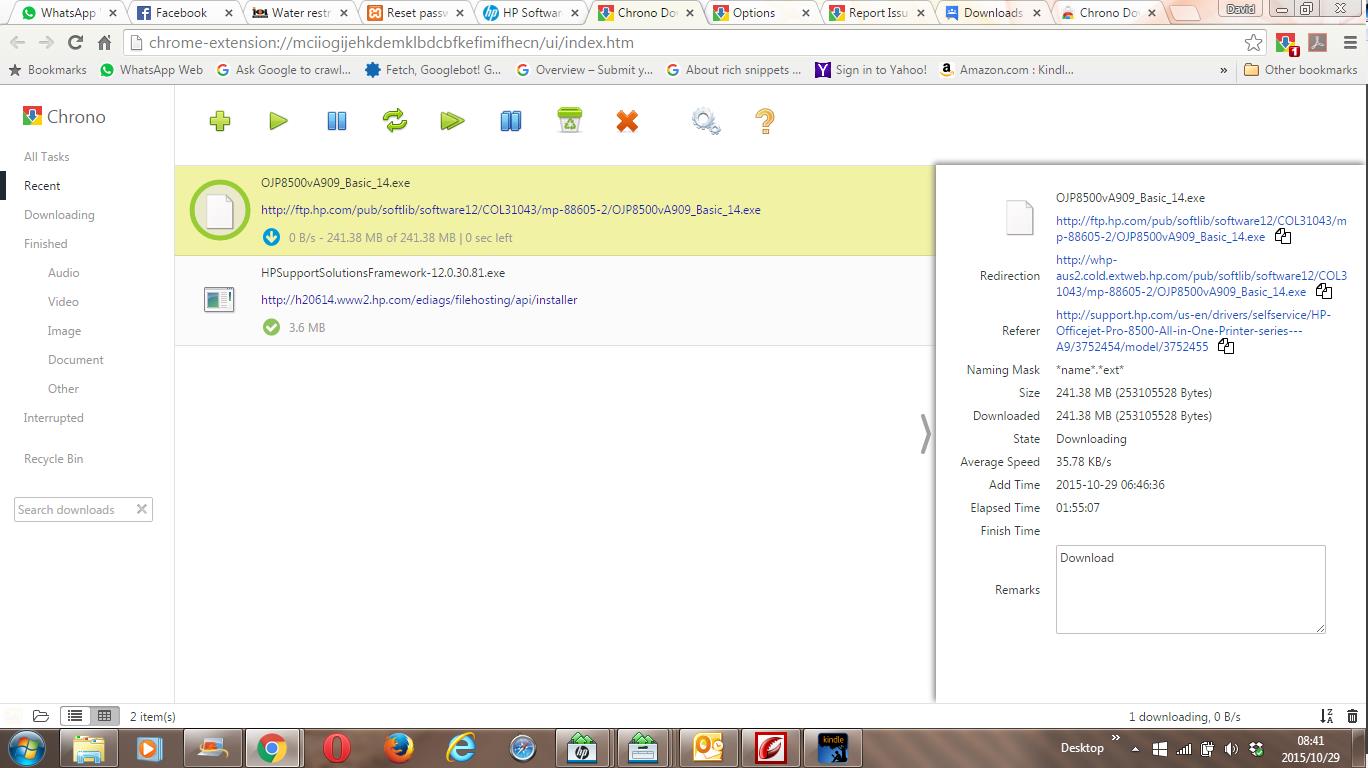The image size is (1368, 768).
Task: Delete task with the orange X icon
Action: [x=627, y=121]
